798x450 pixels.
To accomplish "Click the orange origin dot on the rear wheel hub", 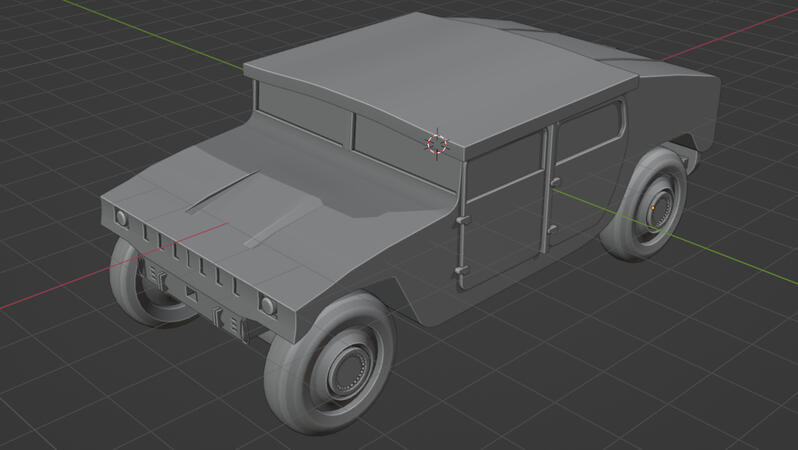I will tap(653, 208).
